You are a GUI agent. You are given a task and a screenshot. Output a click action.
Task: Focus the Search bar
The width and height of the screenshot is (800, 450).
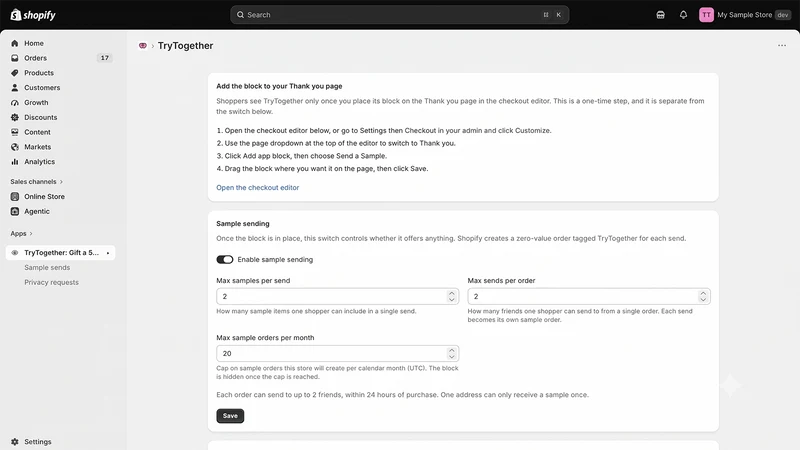click(399, 15)
